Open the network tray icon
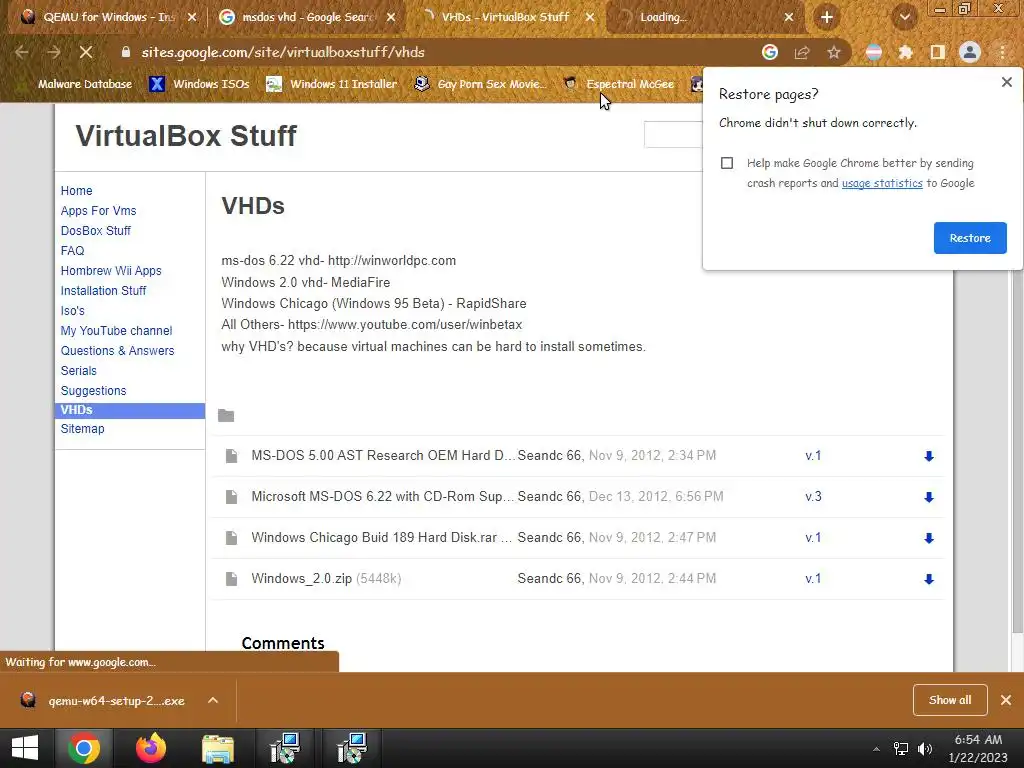Image resolution: width=1024 pixels, height=768 pixels. click(901, 749)
